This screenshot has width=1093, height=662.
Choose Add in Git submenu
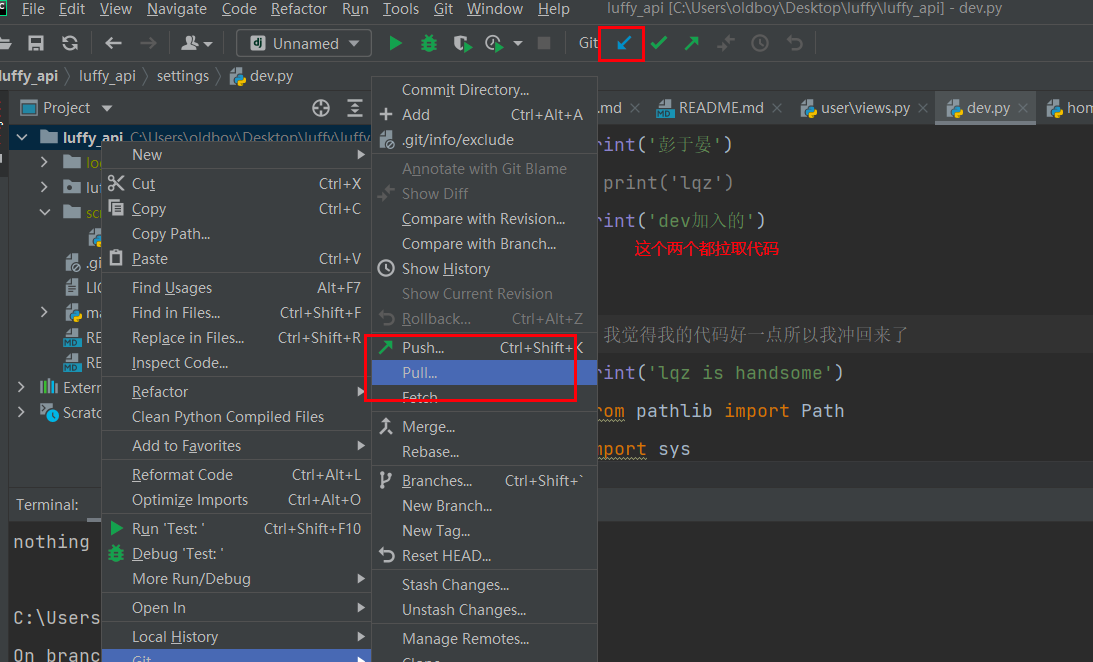tap(484, 115)
